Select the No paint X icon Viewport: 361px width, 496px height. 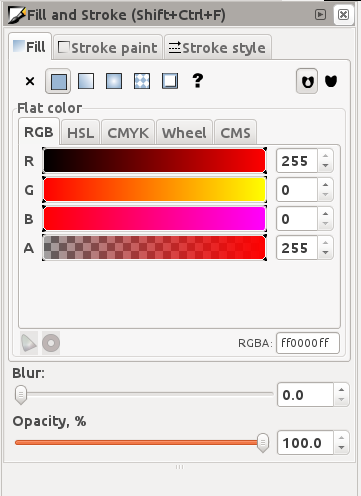pyautogui.click(x=30, y=81)
